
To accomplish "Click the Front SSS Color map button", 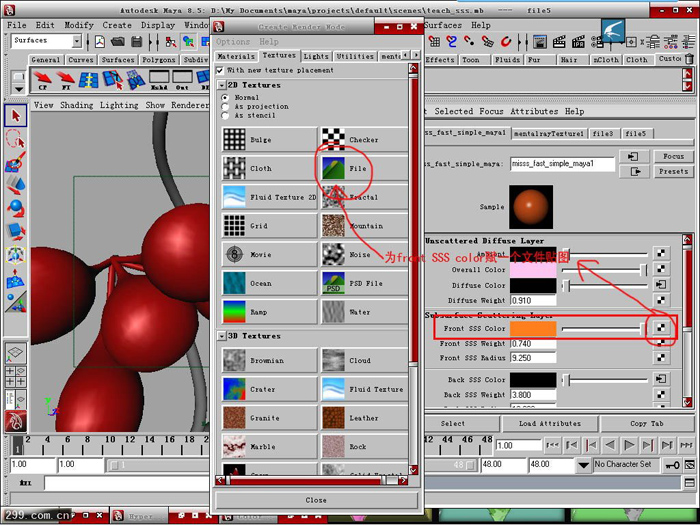I will [x=661, y=328].
